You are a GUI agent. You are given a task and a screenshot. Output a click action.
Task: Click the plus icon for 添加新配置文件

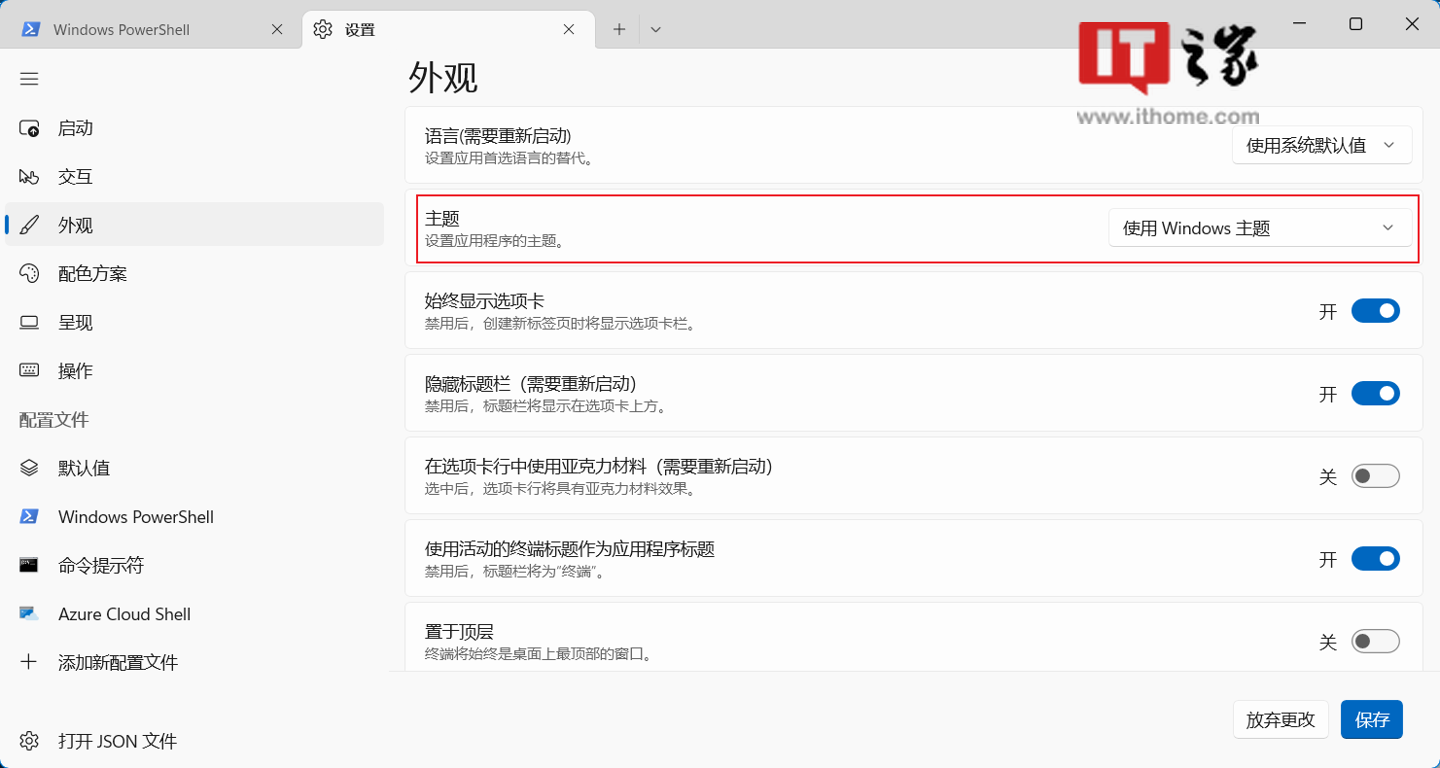(29, 662)
